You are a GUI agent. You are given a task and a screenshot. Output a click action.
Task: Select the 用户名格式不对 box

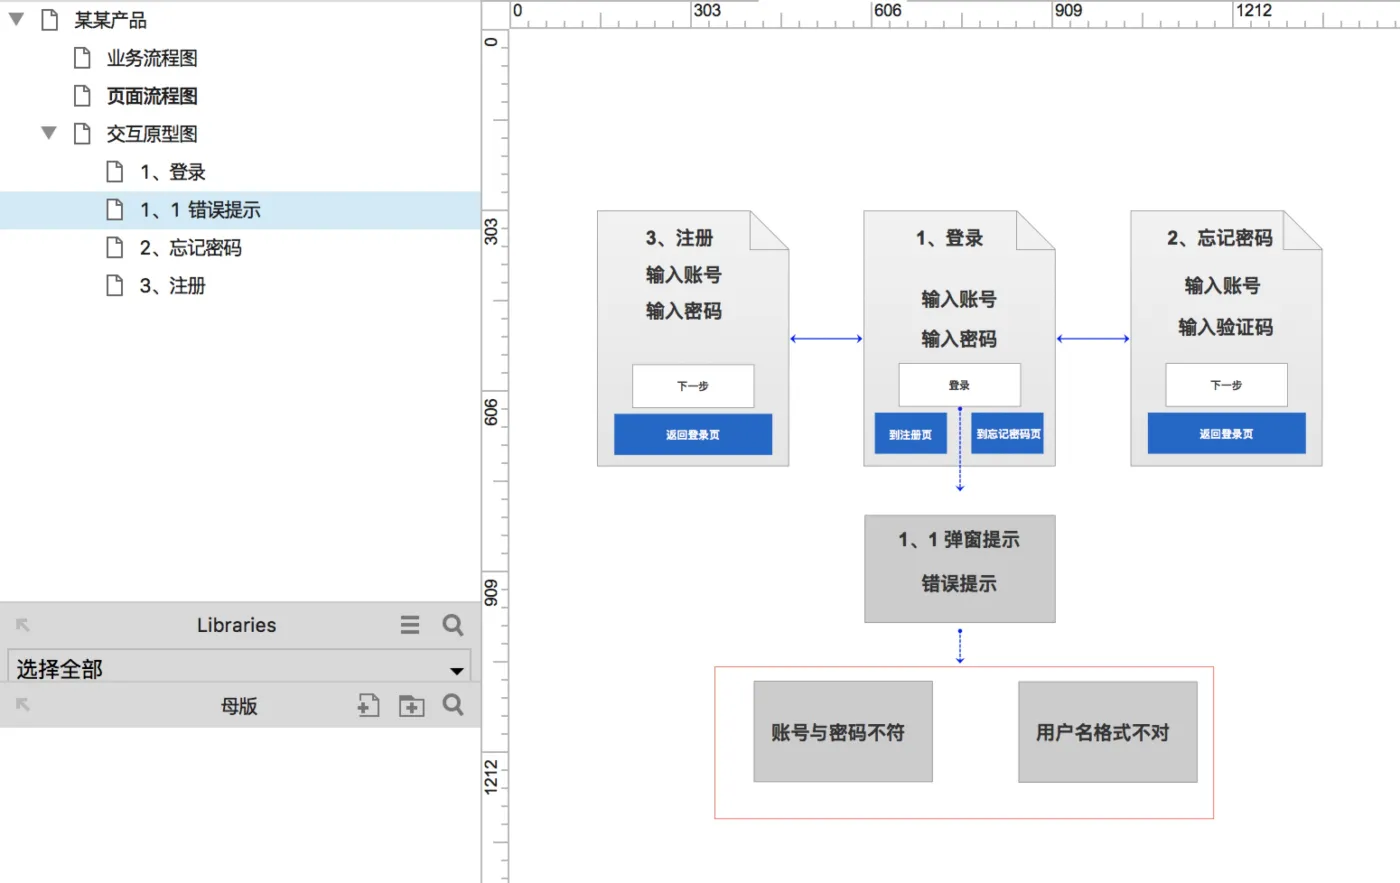(x=1108, y=732)
